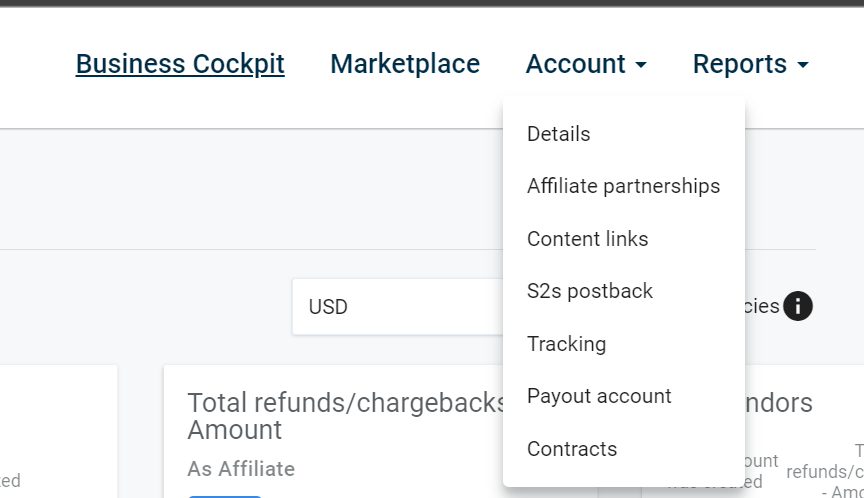
Task: Click the info icon beside currencies
Action: click(797, 306)
